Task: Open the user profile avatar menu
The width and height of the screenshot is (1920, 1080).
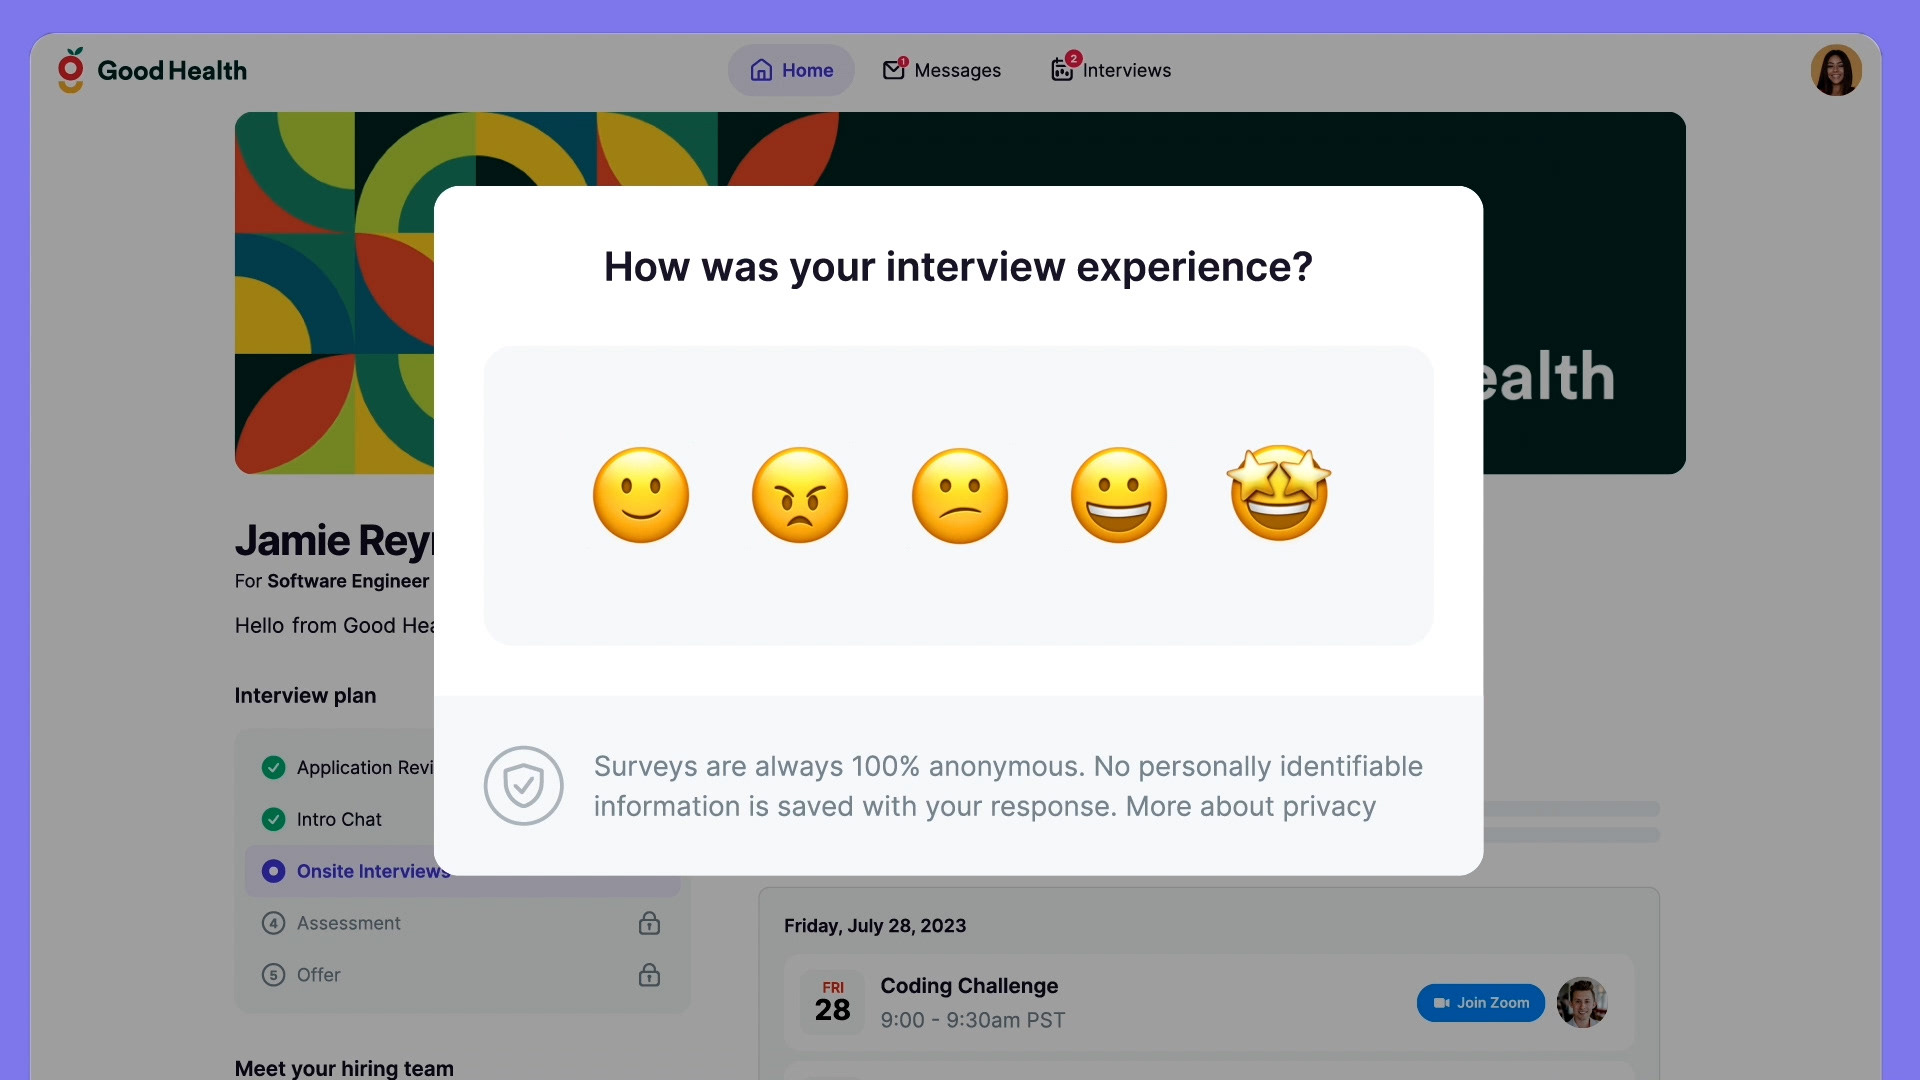Action: click(x=1835, y=70)
